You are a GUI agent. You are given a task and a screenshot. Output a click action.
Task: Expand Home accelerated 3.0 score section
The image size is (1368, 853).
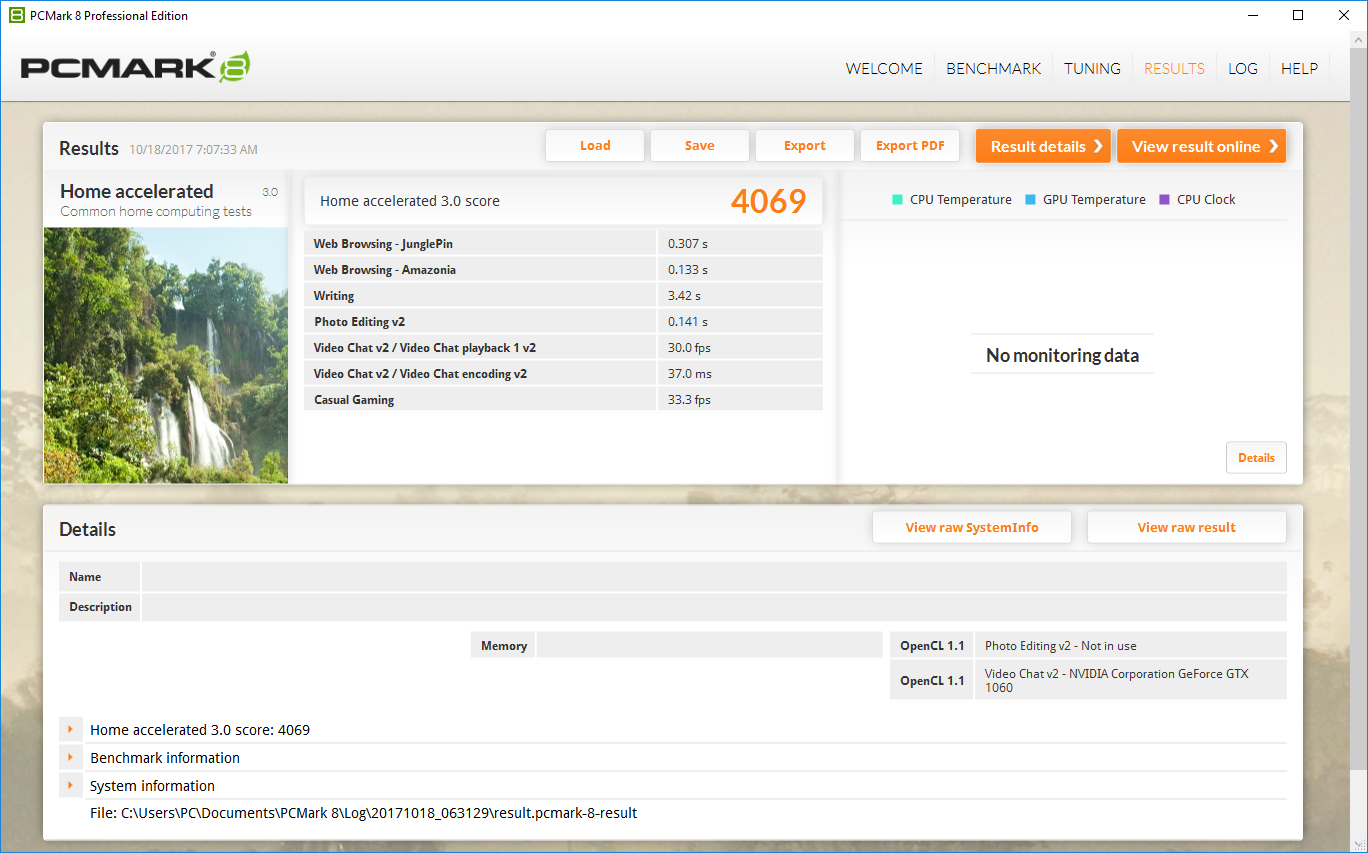71,730
